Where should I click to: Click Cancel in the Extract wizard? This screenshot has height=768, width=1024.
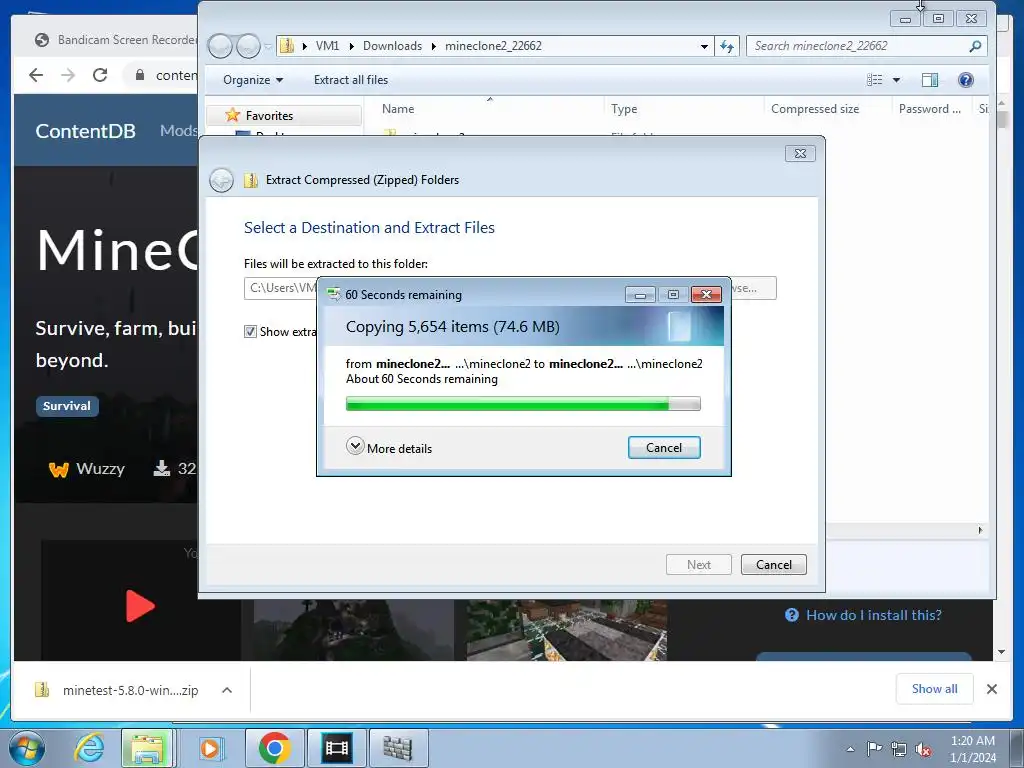pos(773,564)
